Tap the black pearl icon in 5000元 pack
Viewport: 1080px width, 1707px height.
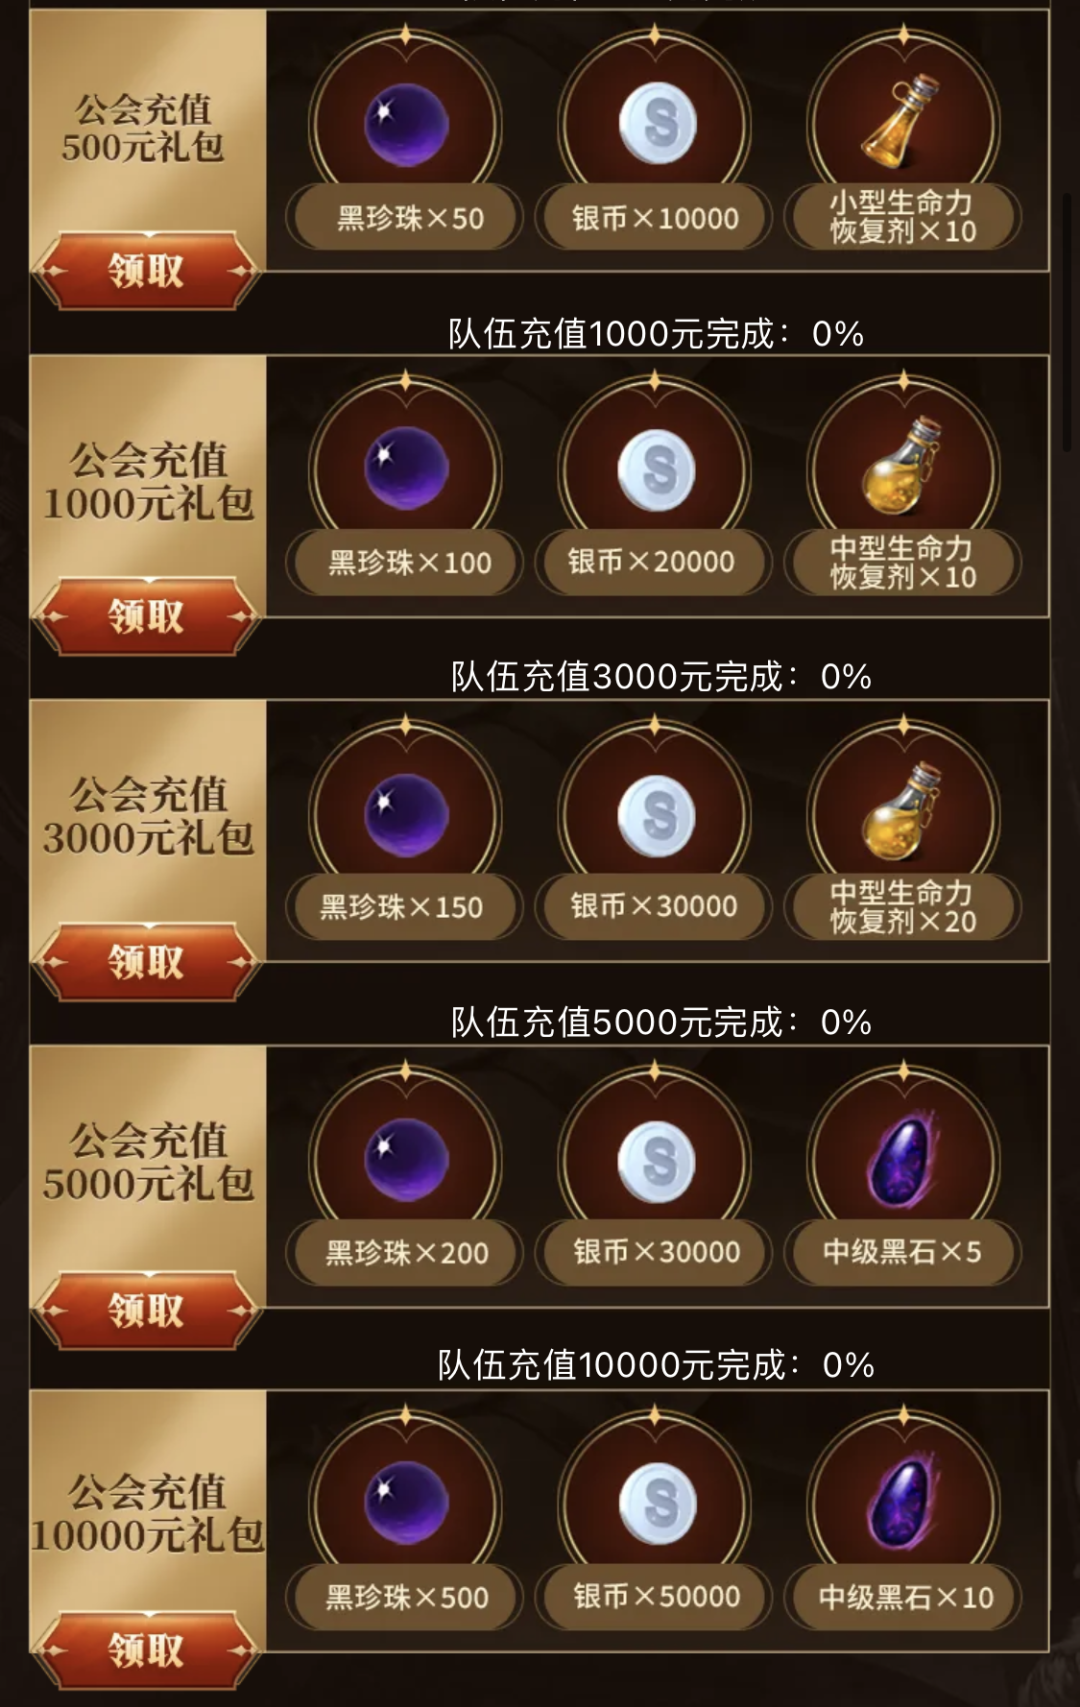point(405,1160)
